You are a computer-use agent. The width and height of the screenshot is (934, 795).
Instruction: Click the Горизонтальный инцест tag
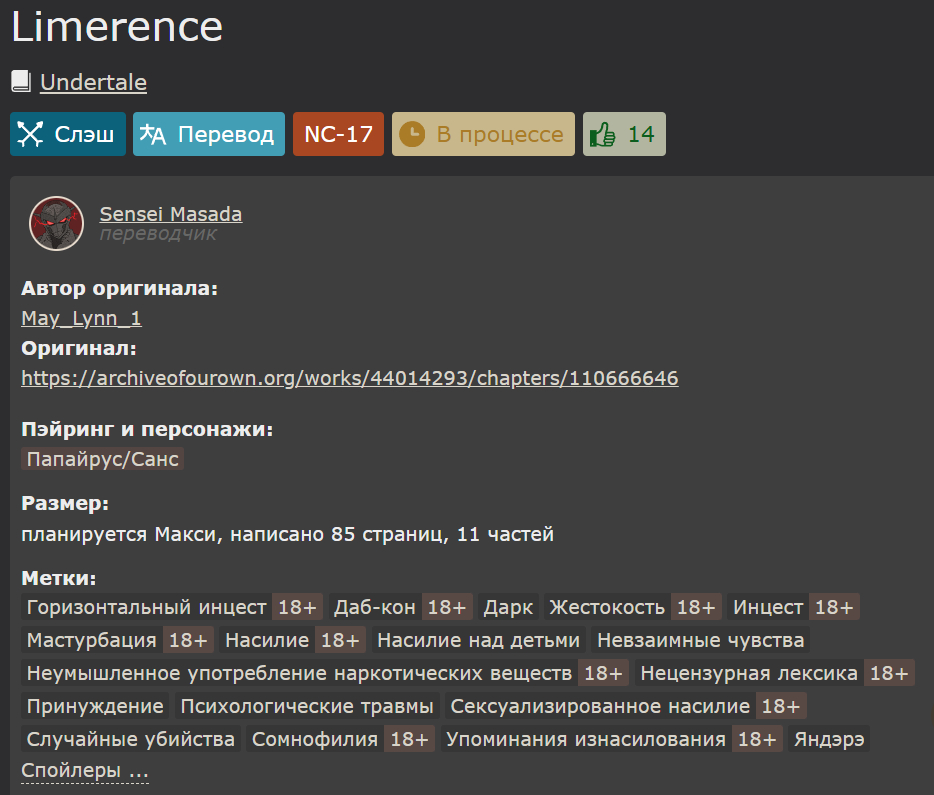pyautogui.click(x=147, y=607)
